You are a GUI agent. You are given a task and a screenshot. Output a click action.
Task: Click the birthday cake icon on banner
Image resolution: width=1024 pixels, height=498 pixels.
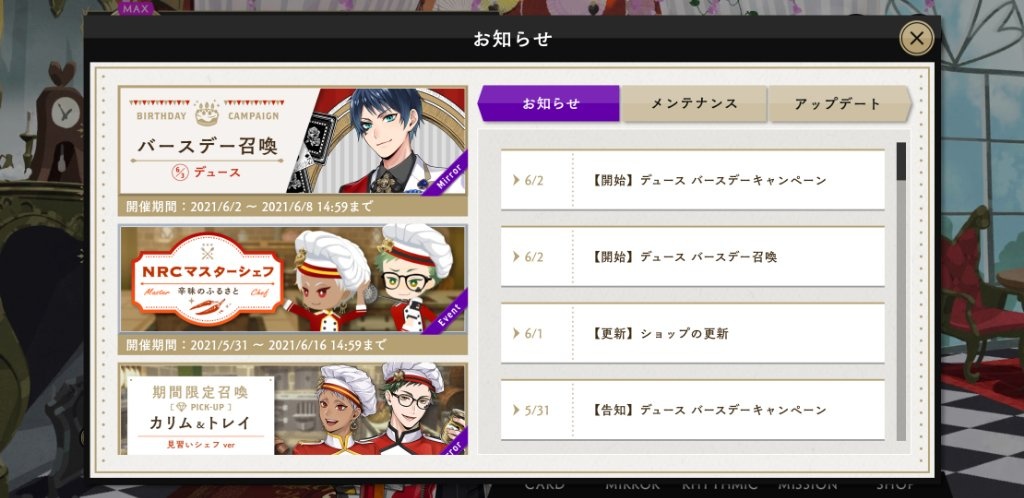(x=207, y=113)
